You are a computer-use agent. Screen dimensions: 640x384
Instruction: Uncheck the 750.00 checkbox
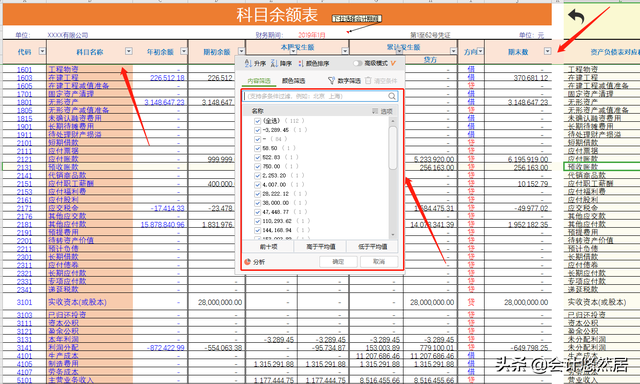pyautogui.click(x=257, y=166)
